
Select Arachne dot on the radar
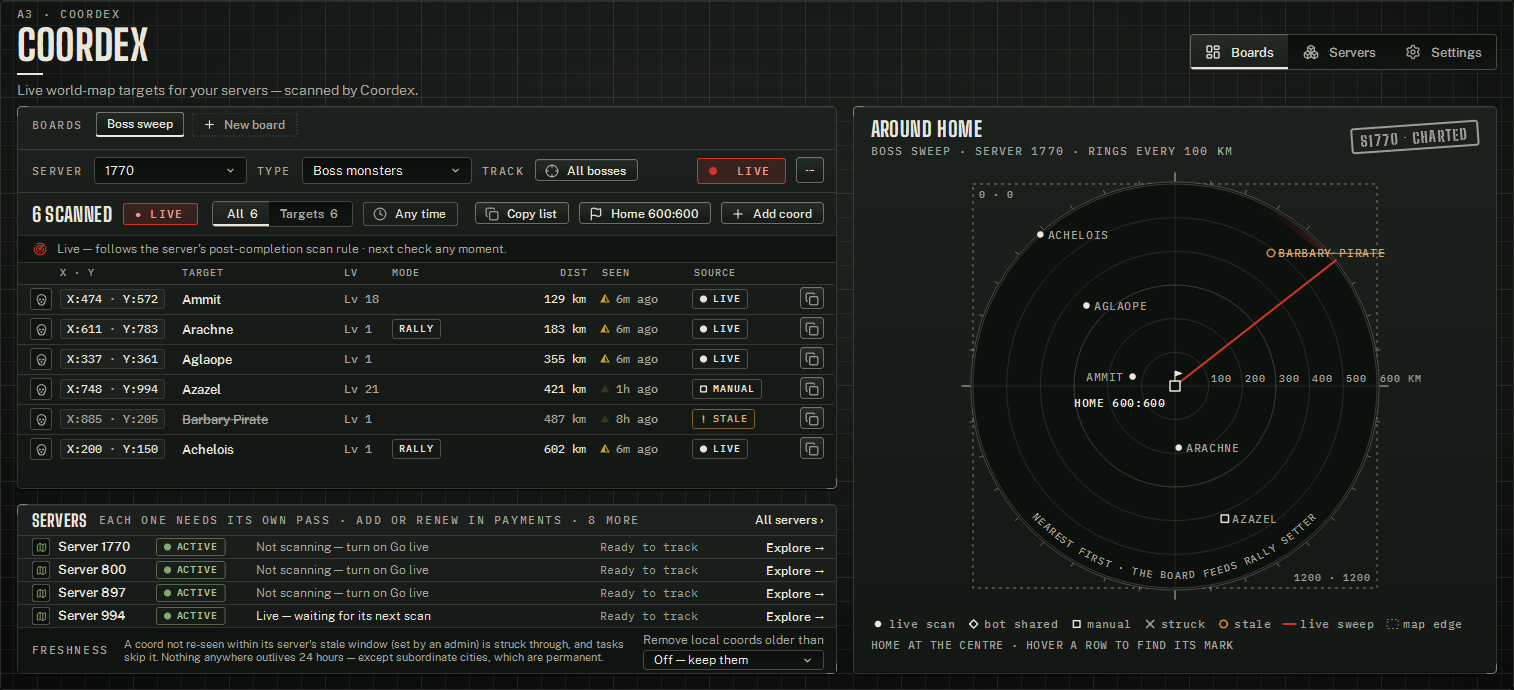click(1179, 448)
